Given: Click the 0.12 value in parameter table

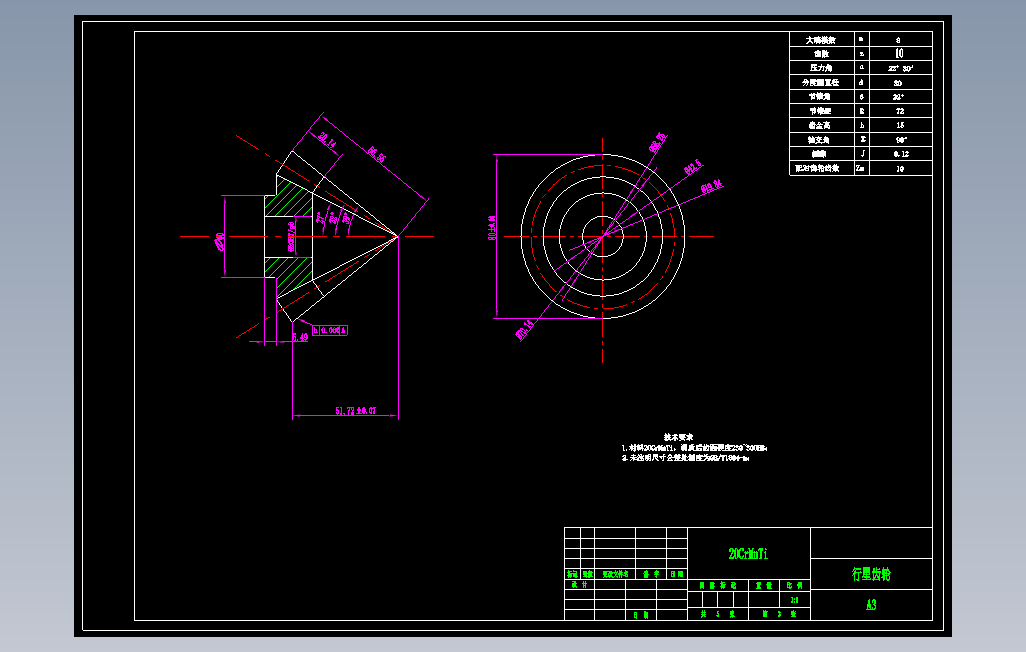Looking at the screenshot, I should (901, 154).
